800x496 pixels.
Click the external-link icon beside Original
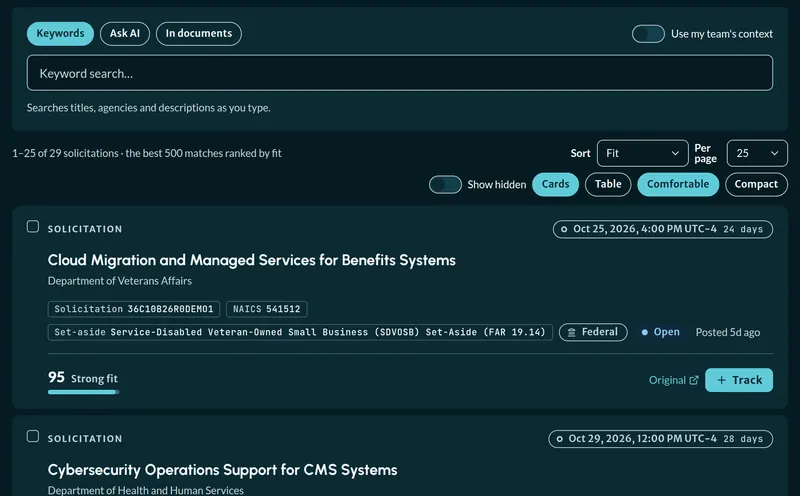pos(694,380)
